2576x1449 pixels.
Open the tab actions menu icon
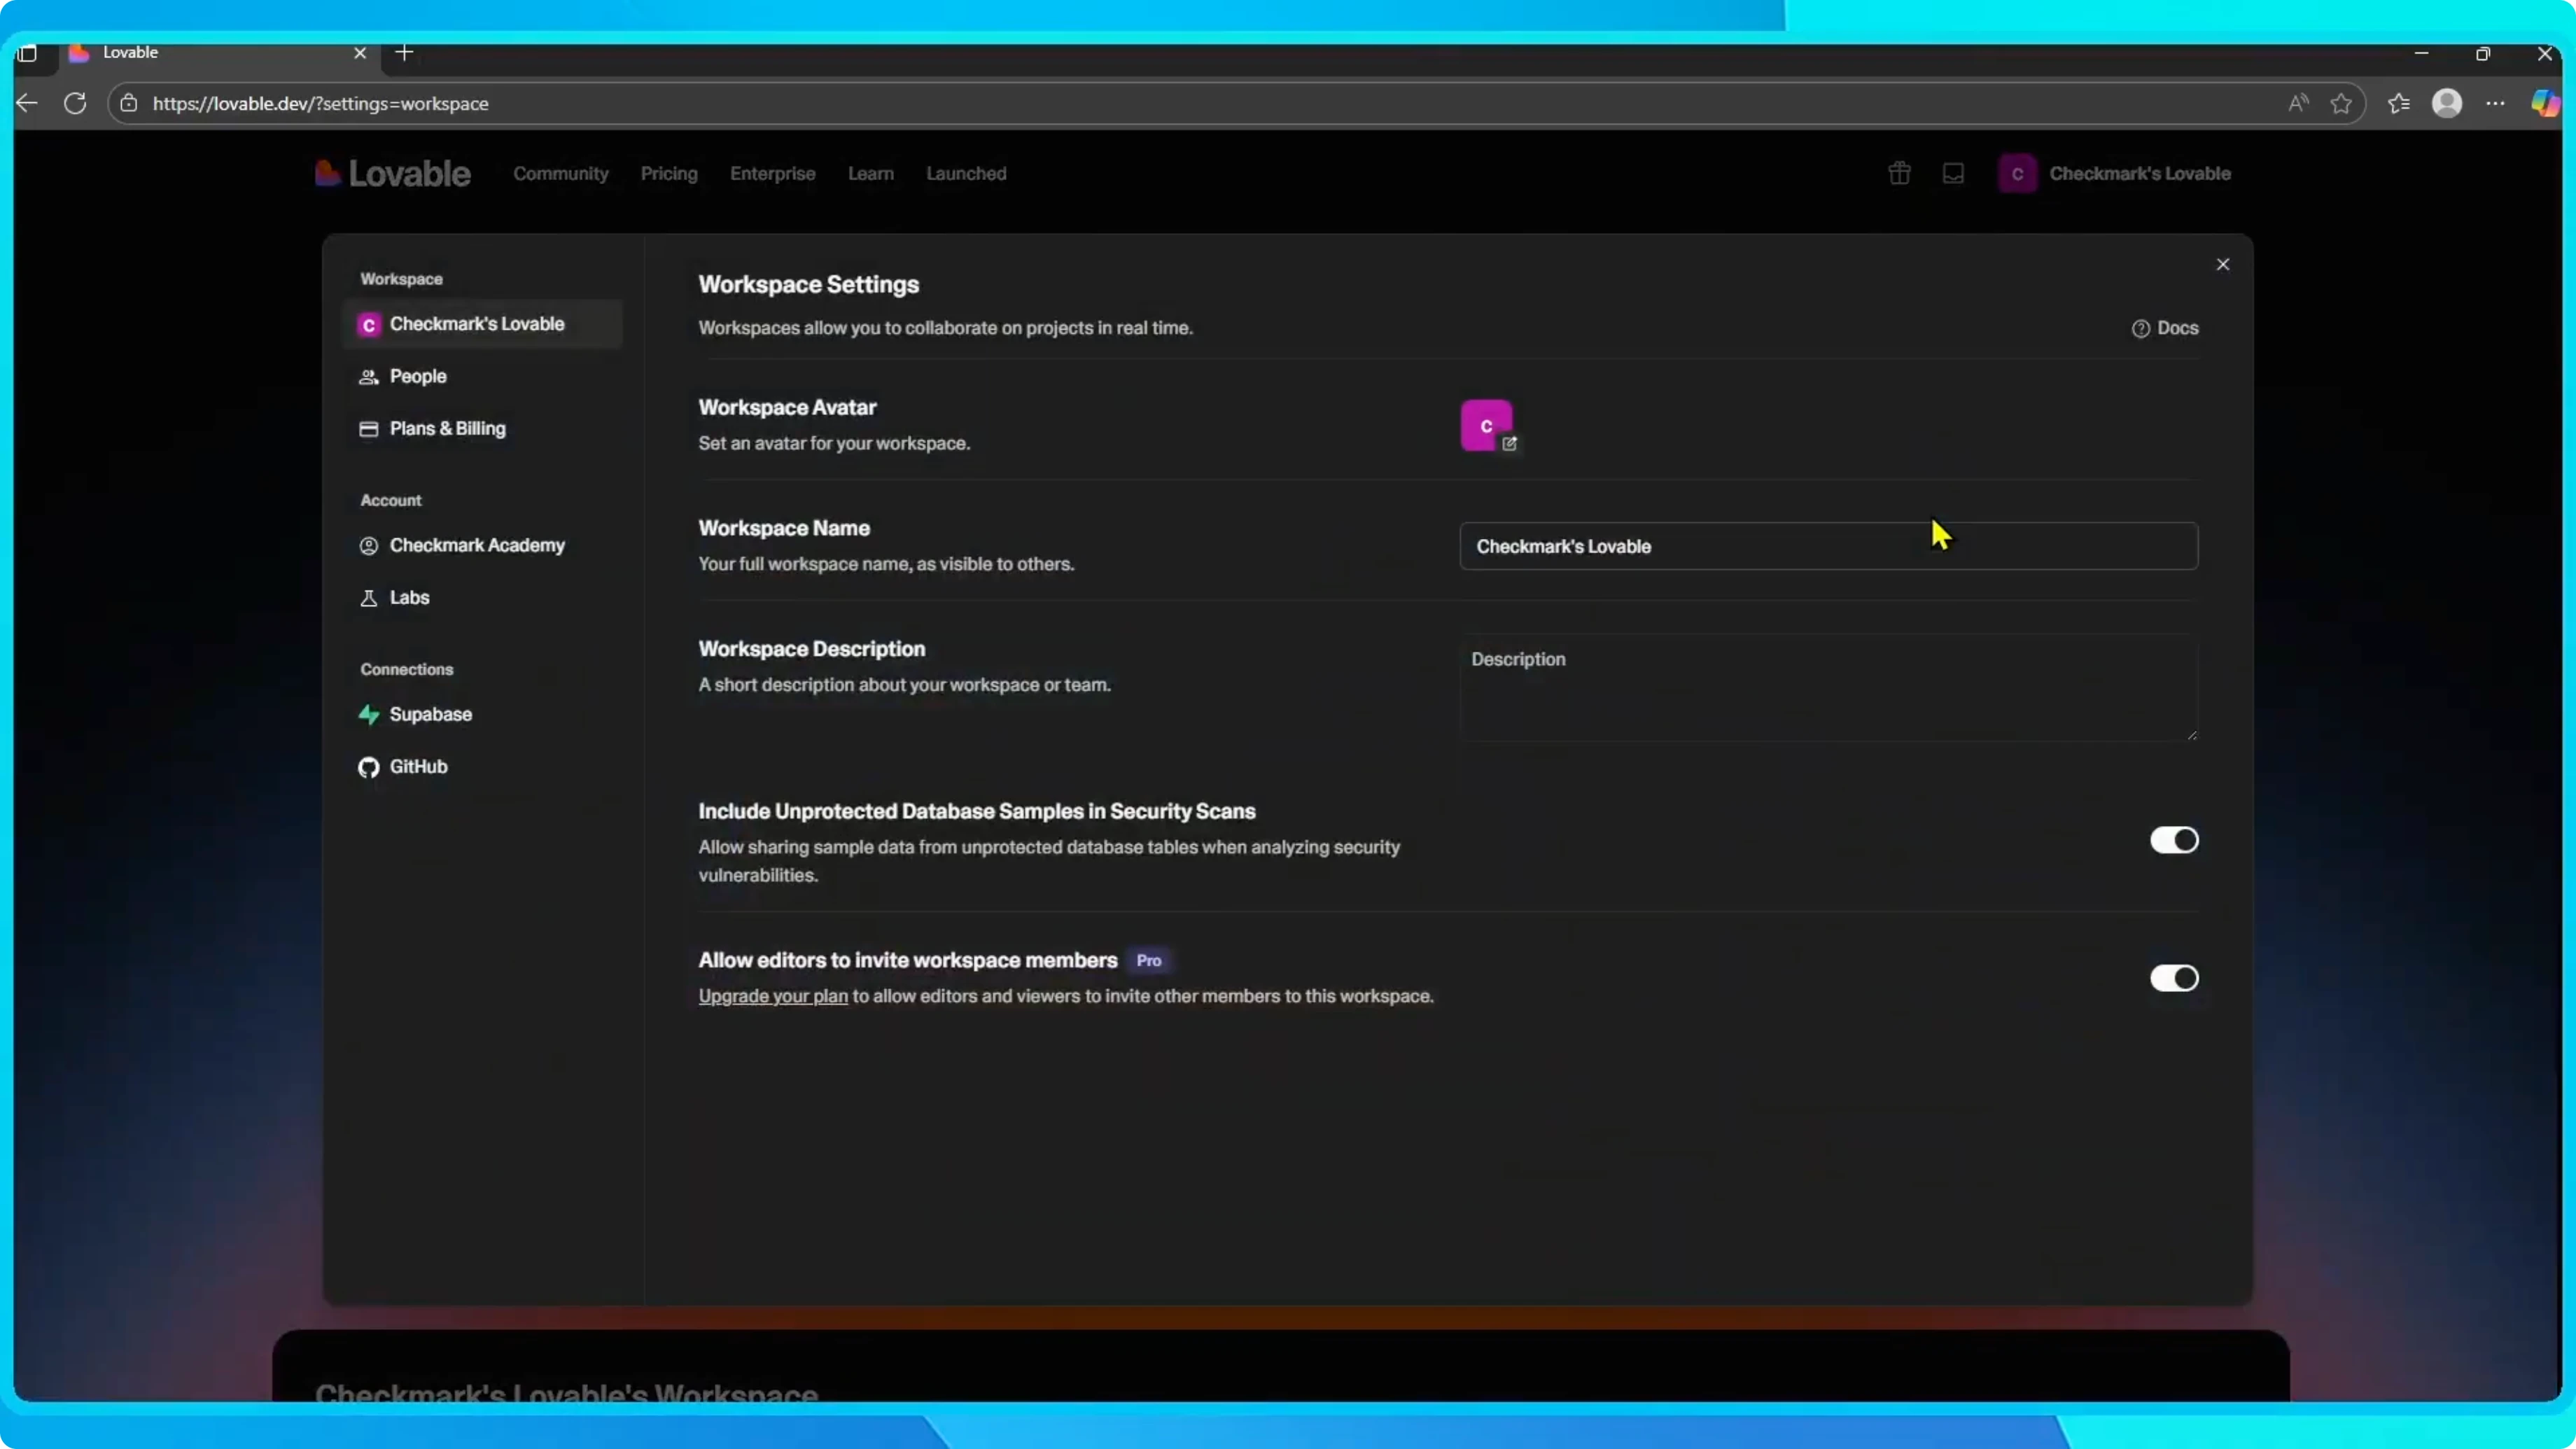[27, 53]
